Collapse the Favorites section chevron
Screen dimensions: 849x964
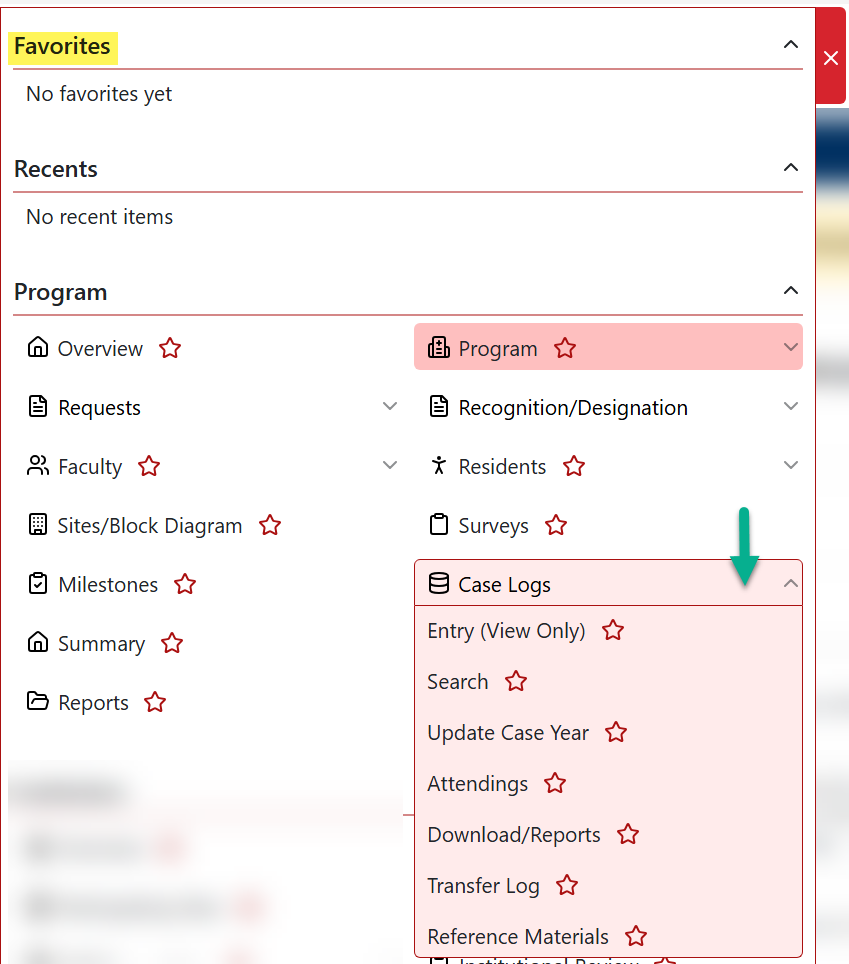[791, 44]
